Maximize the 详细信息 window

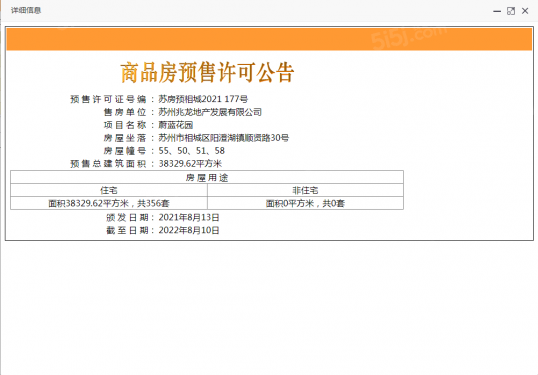(511, 11)
